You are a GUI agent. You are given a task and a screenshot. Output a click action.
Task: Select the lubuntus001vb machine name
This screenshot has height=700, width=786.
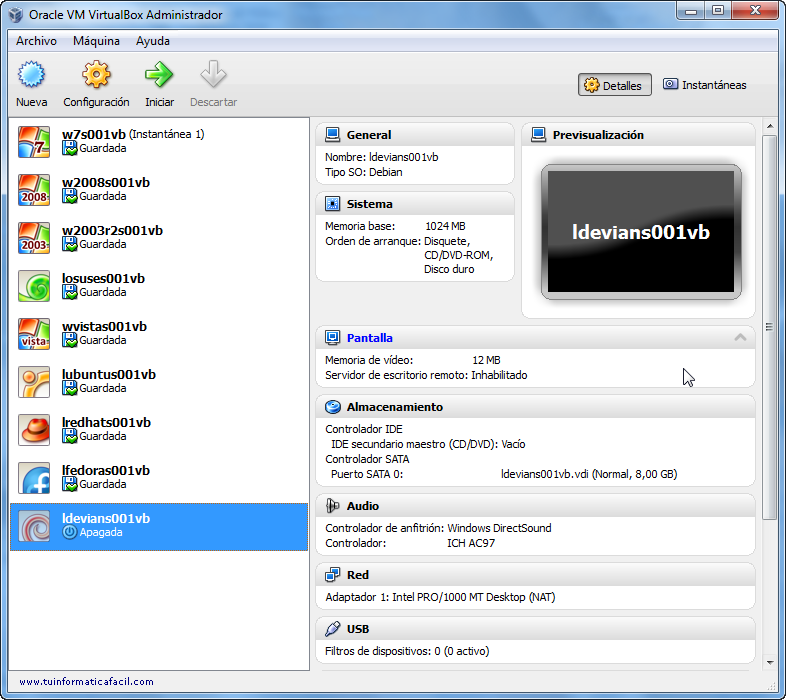109,375
